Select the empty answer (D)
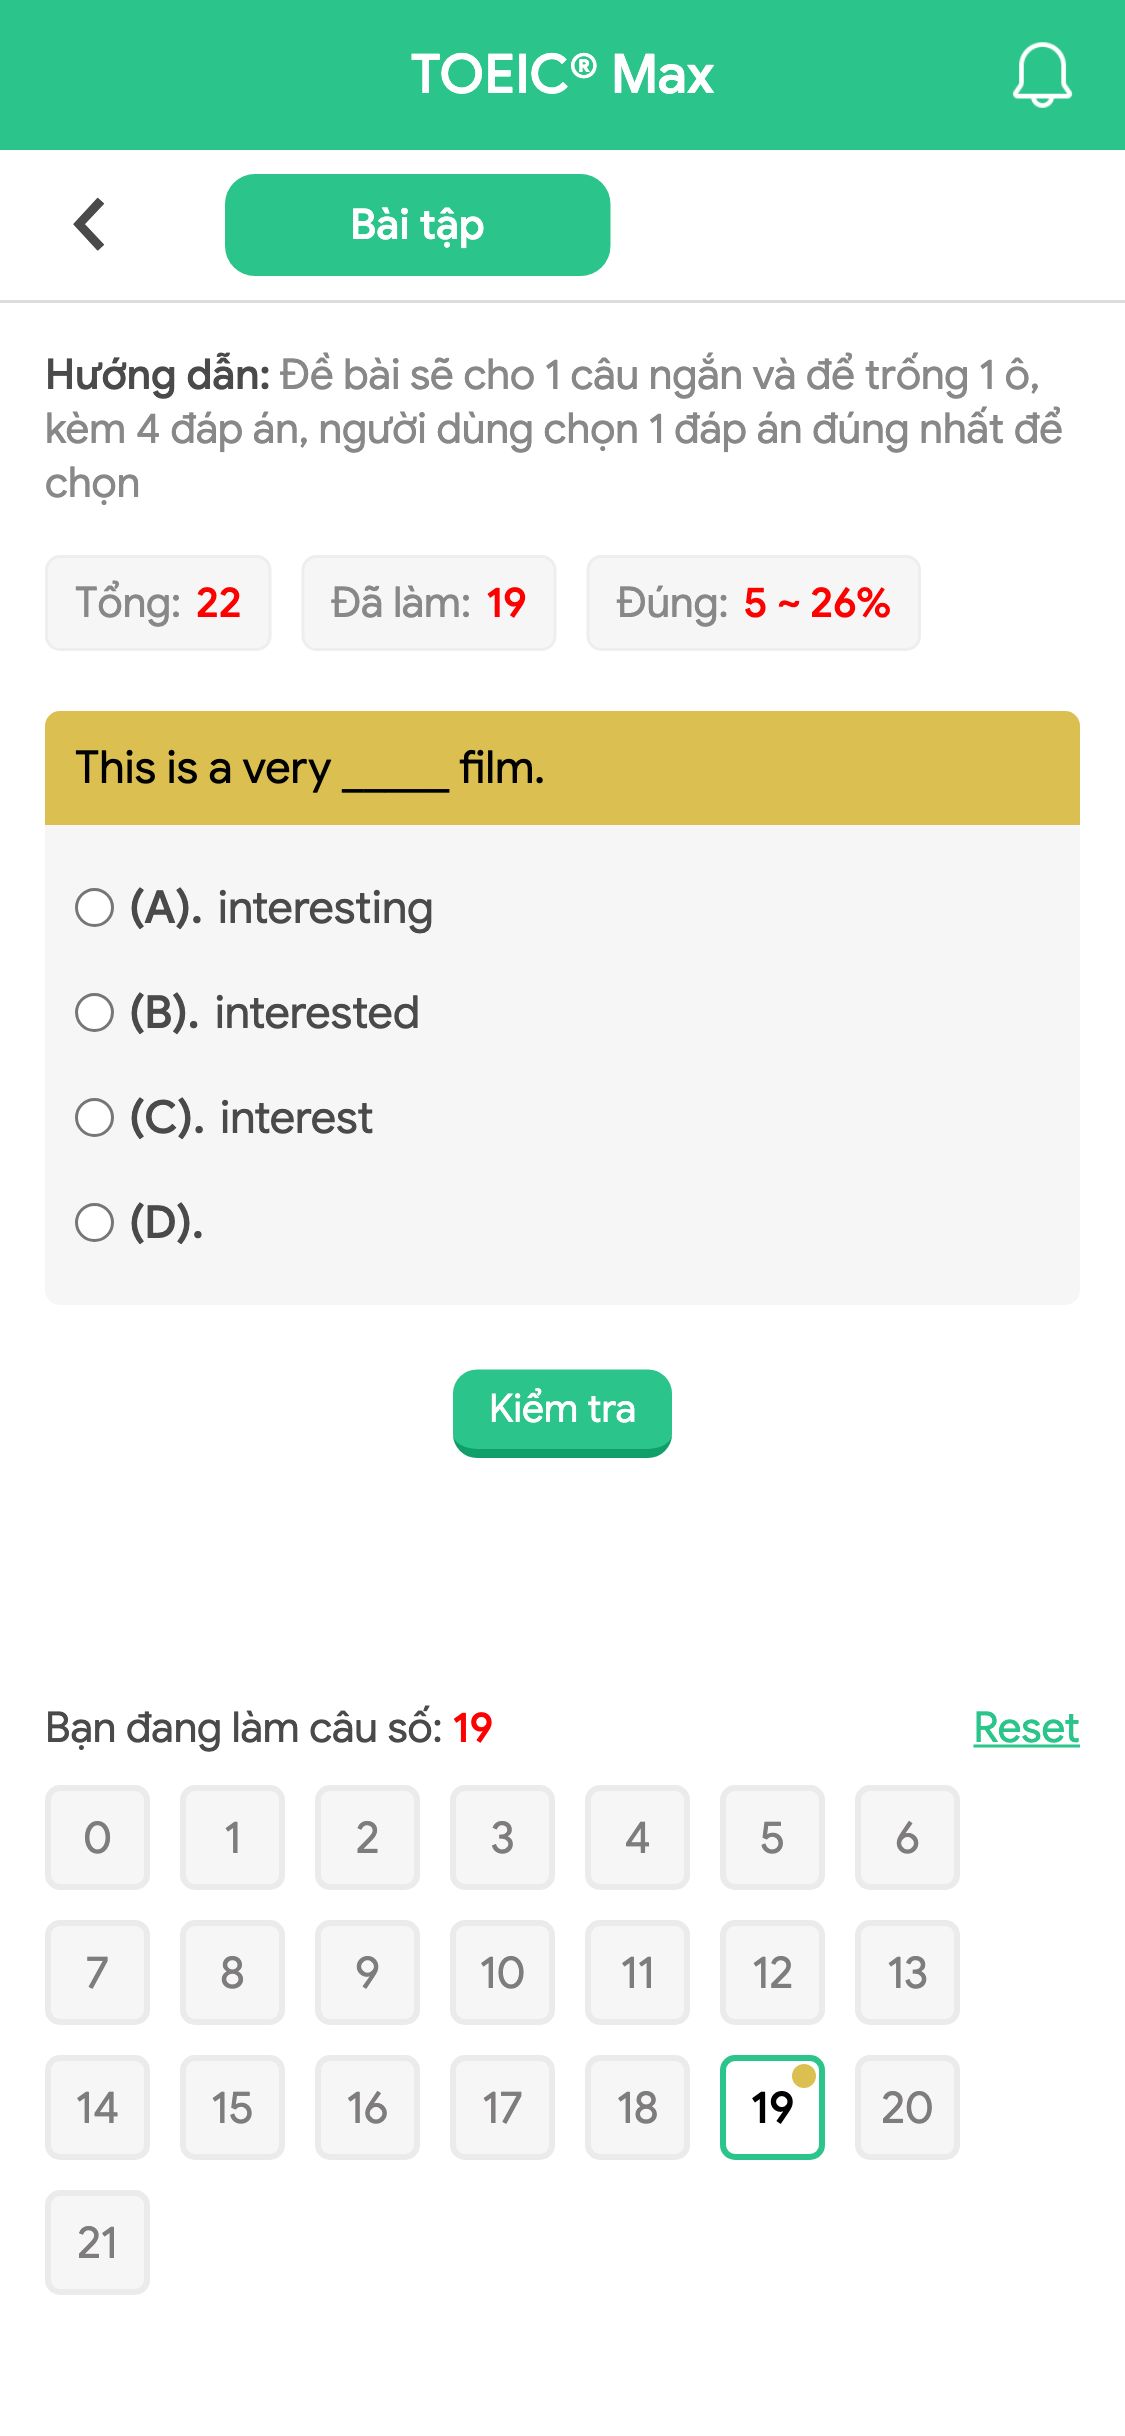The height and width of the screenshot is (2436, 1125). [95, 1222]
